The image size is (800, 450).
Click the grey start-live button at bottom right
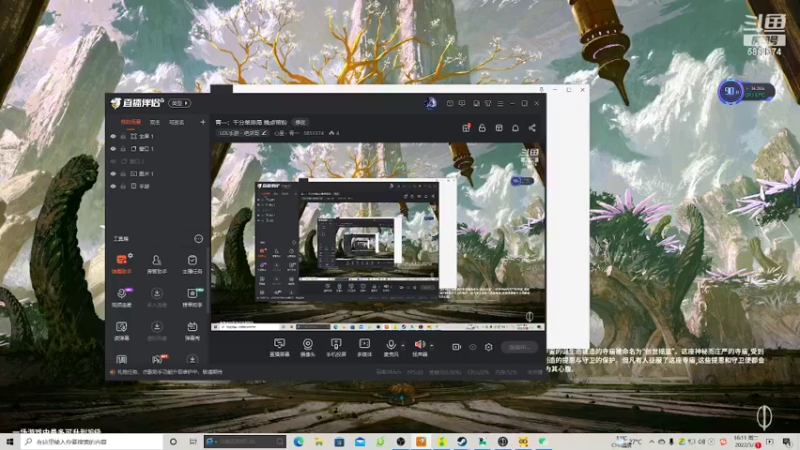(x=519, y=347)
